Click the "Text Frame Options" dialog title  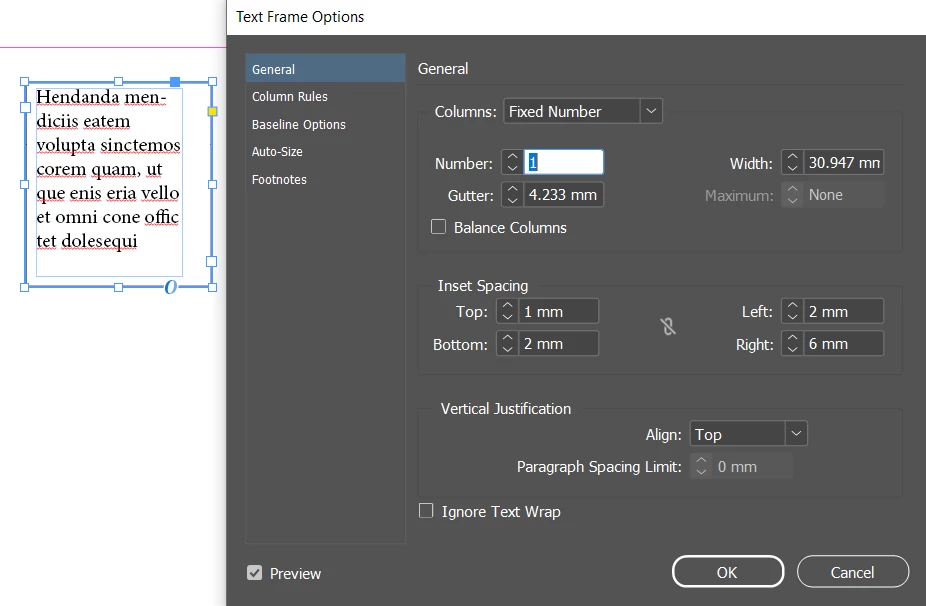300,17
